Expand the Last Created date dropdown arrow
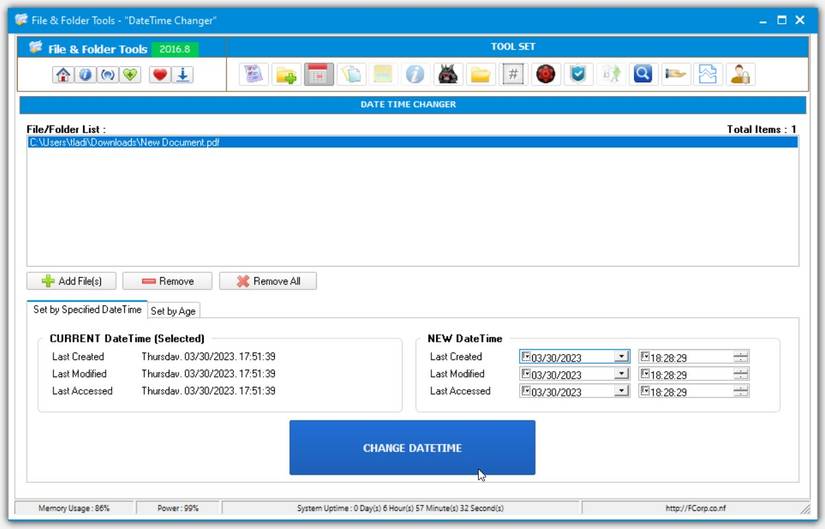This screenshot has width=825, height=529. (621, 357)
